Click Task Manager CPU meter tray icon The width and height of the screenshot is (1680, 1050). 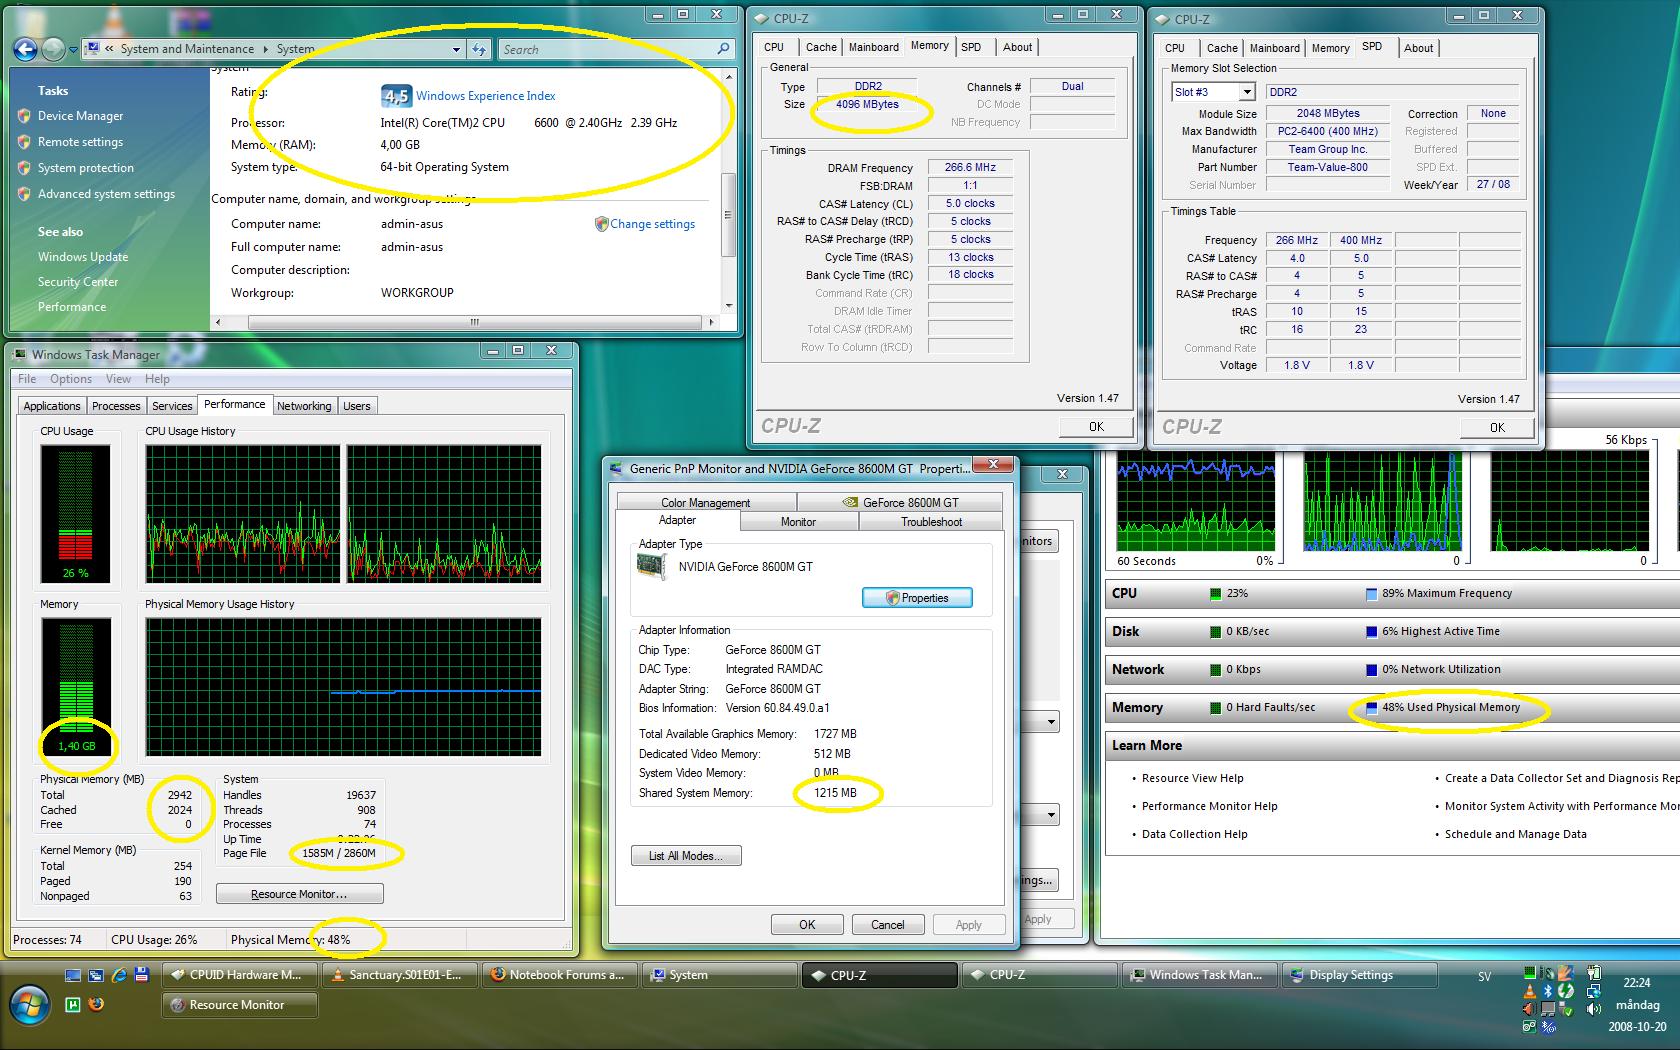coord(1529,973)
